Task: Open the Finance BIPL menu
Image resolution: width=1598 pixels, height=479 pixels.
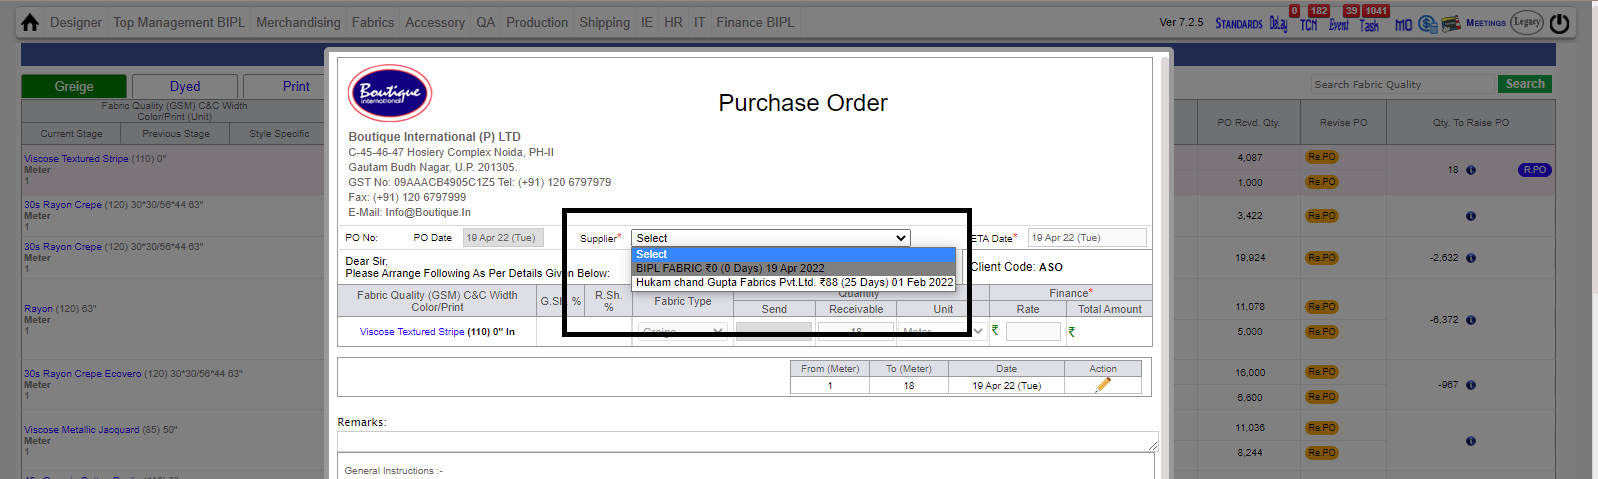Action: pyautogui.click(x=755, y=22)
